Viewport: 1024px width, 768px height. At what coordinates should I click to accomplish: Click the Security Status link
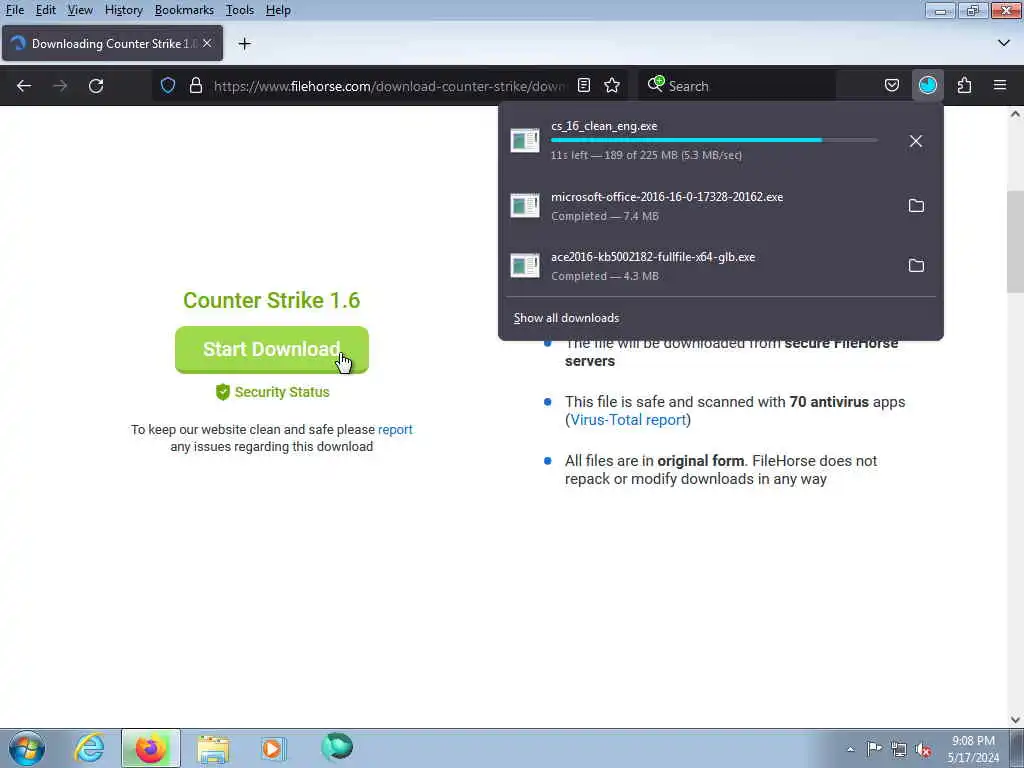click(272, 392)
